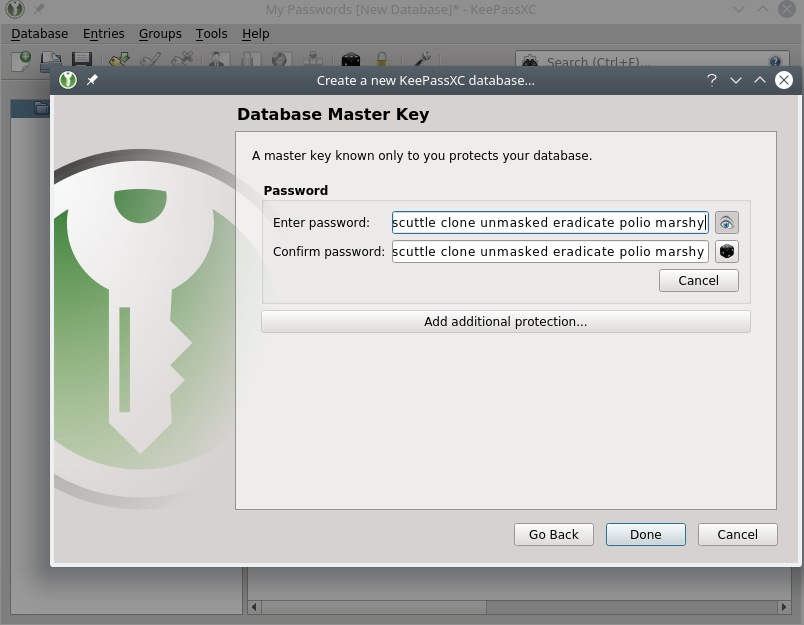Click the main window title 'My Passwords [New Database]*'
Viewport: 804px width, 625px height.
(362, 9)
